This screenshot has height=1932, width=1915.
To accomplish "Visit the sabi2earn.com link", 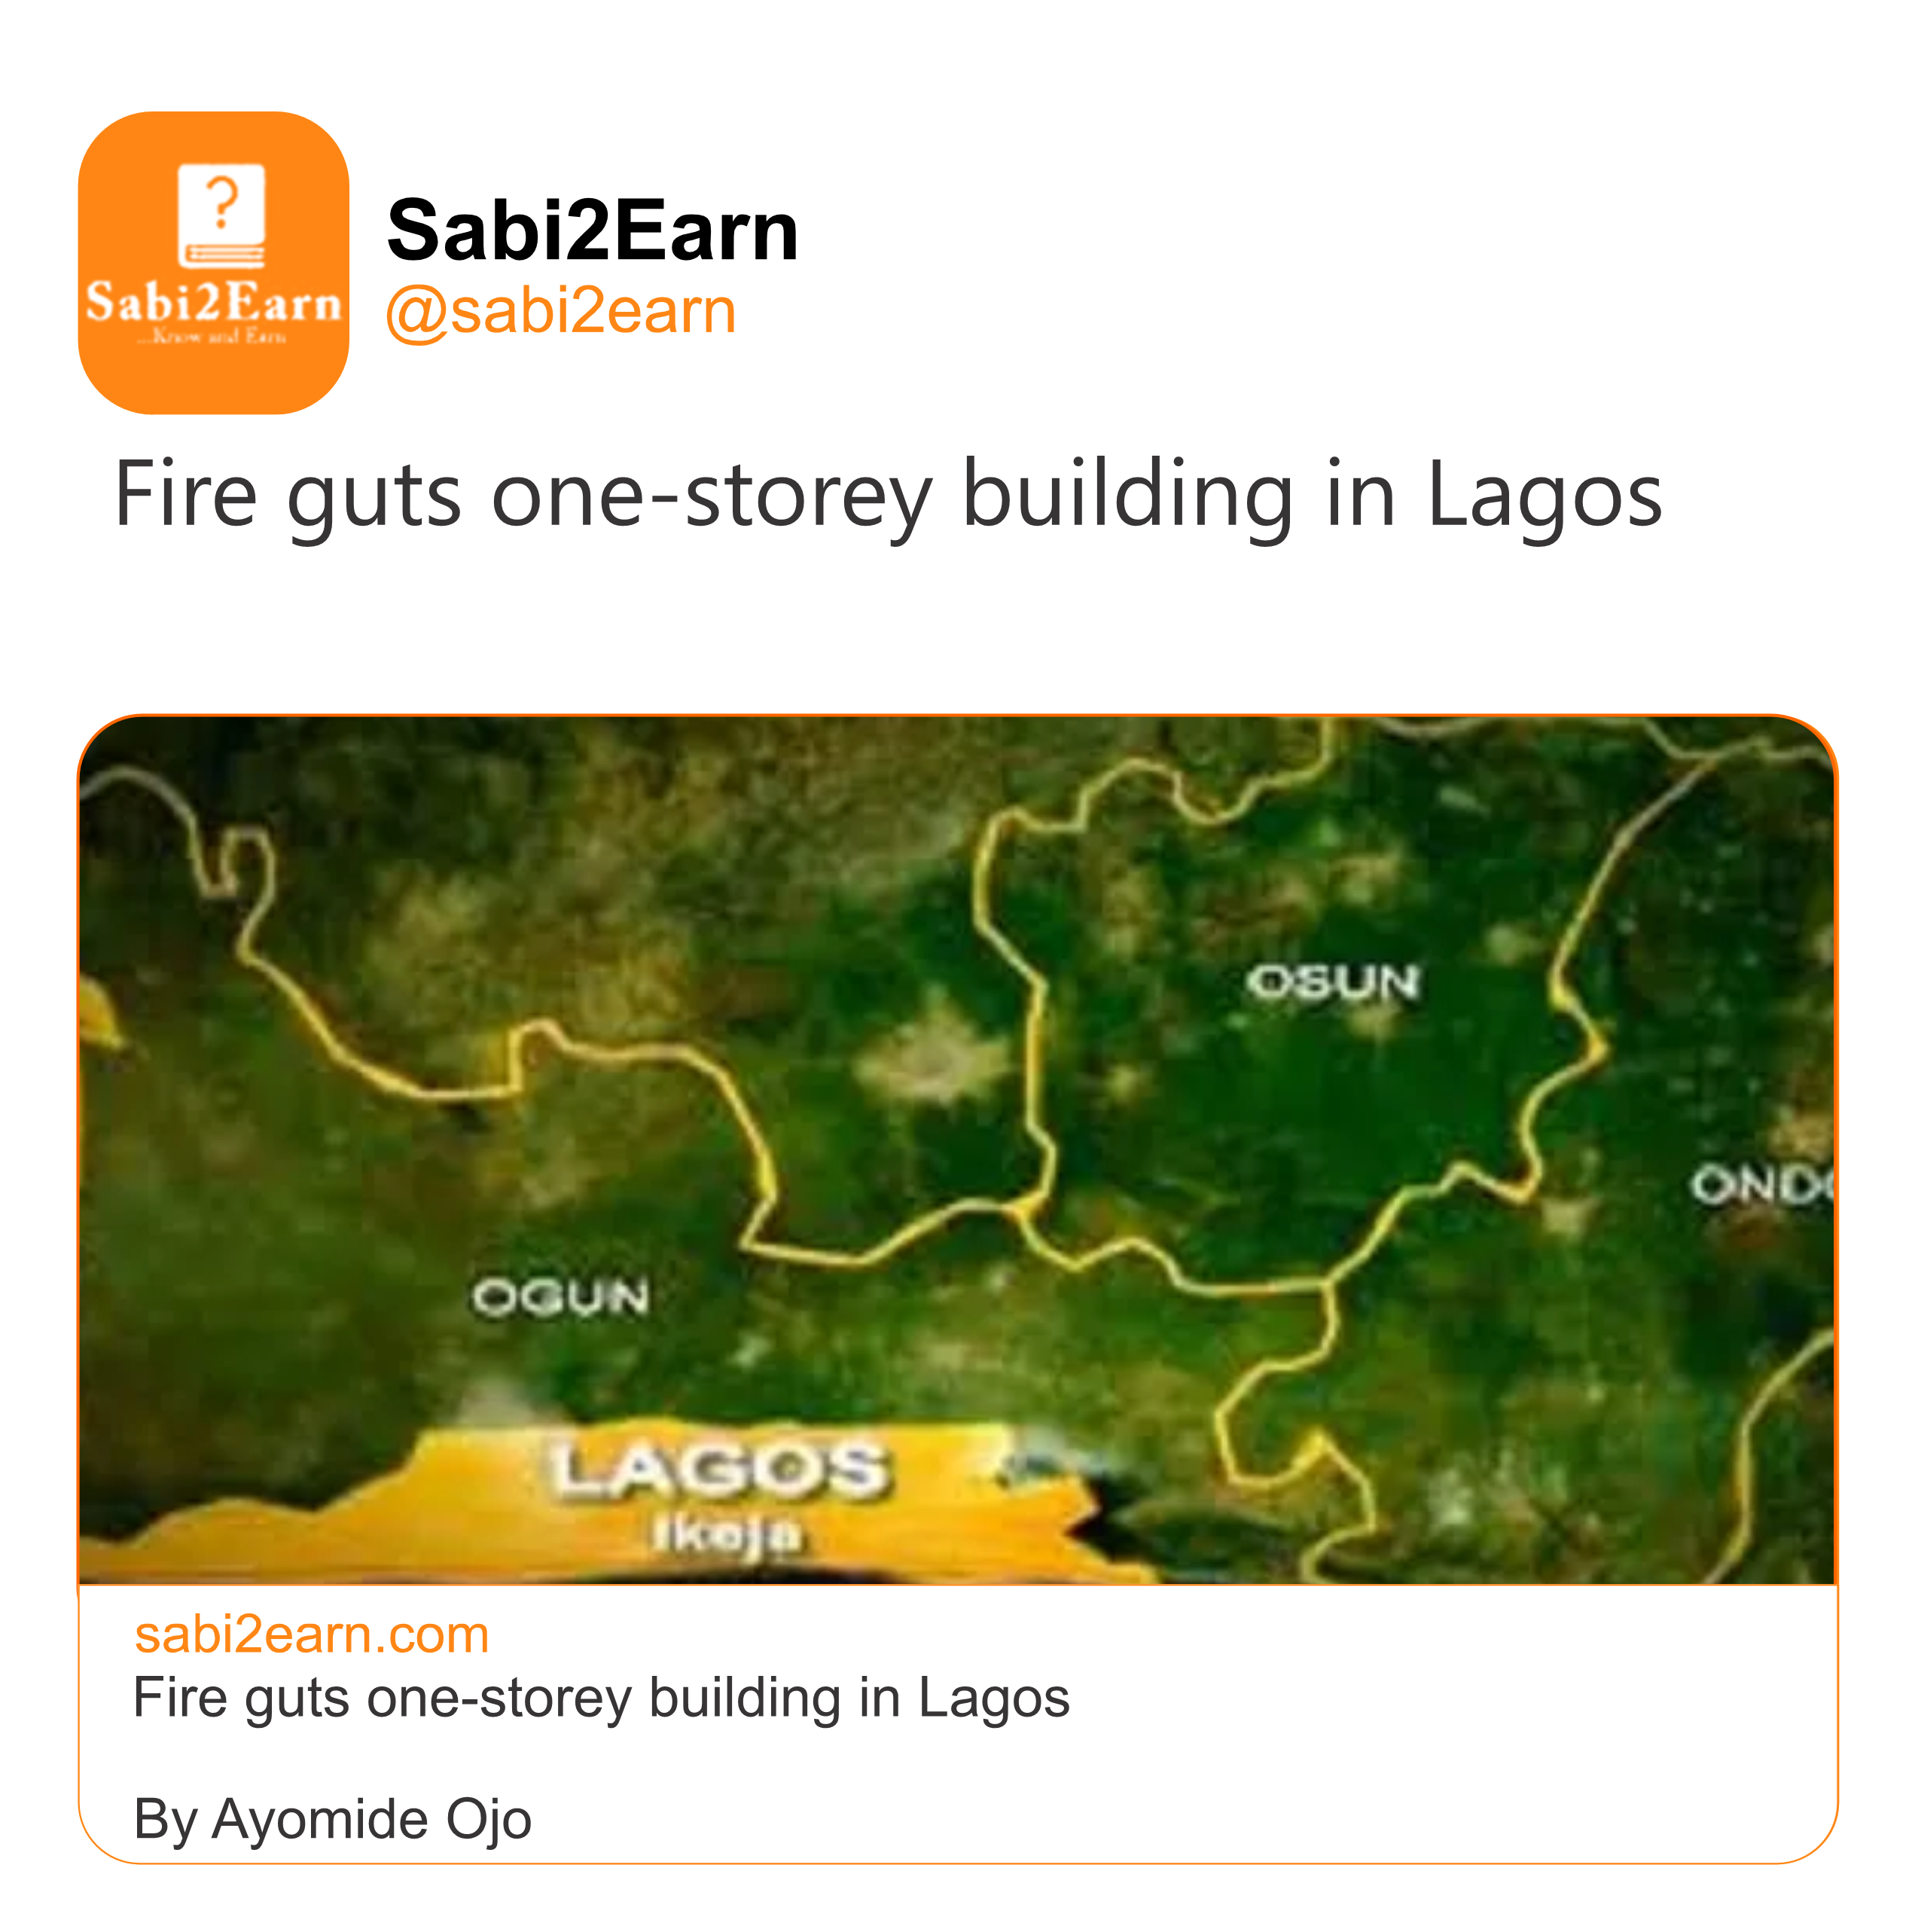I will (x=311, y=1636).
